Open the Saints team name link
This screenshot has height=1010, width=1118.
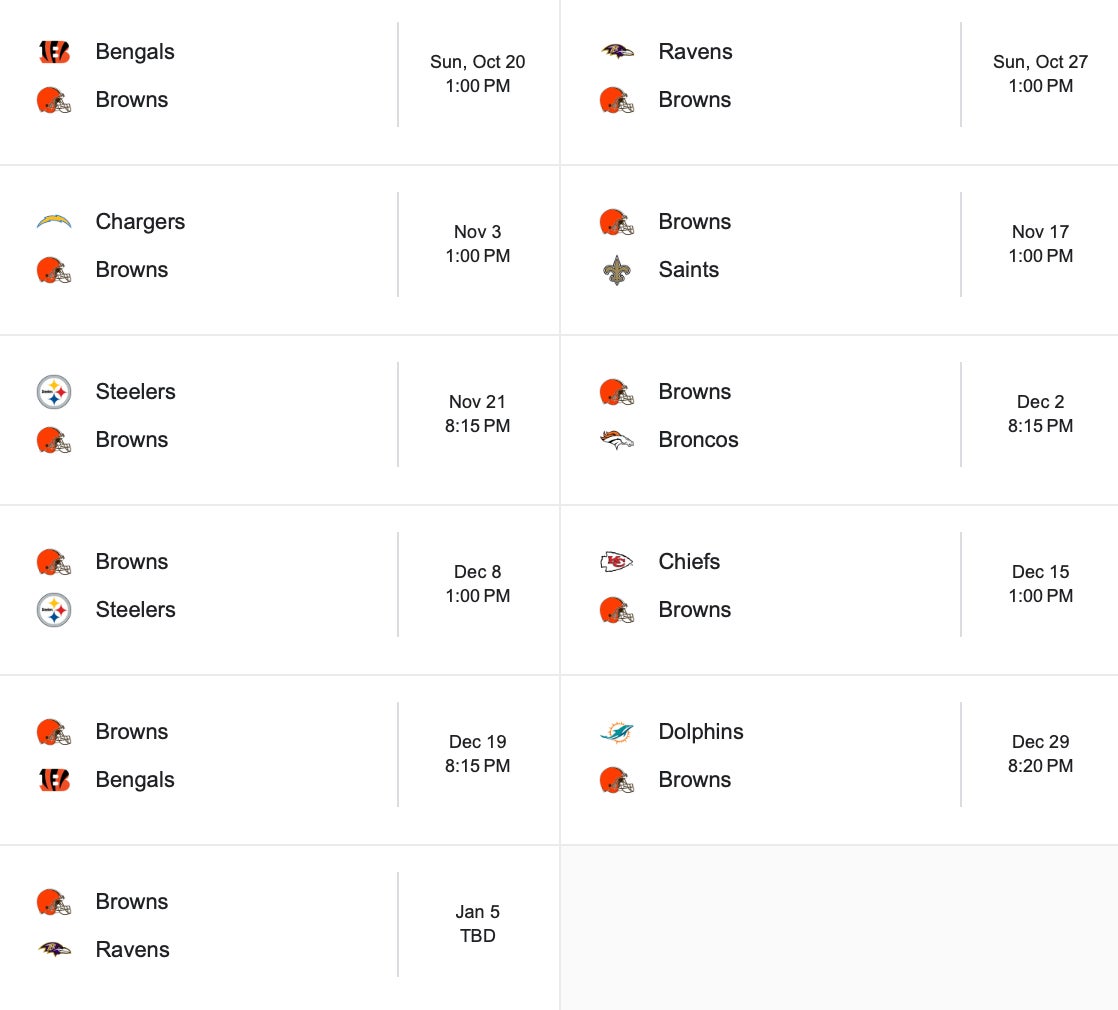click(x=688, y=270)
